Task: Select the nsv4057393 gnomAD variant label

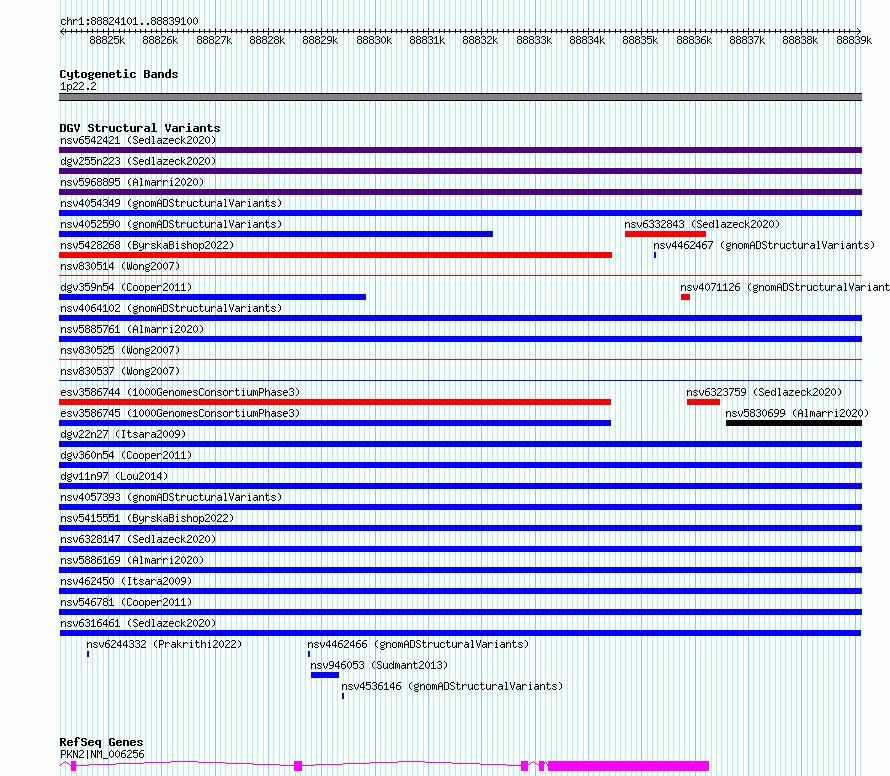Action: pyautogui.click(x=171, y=497)
